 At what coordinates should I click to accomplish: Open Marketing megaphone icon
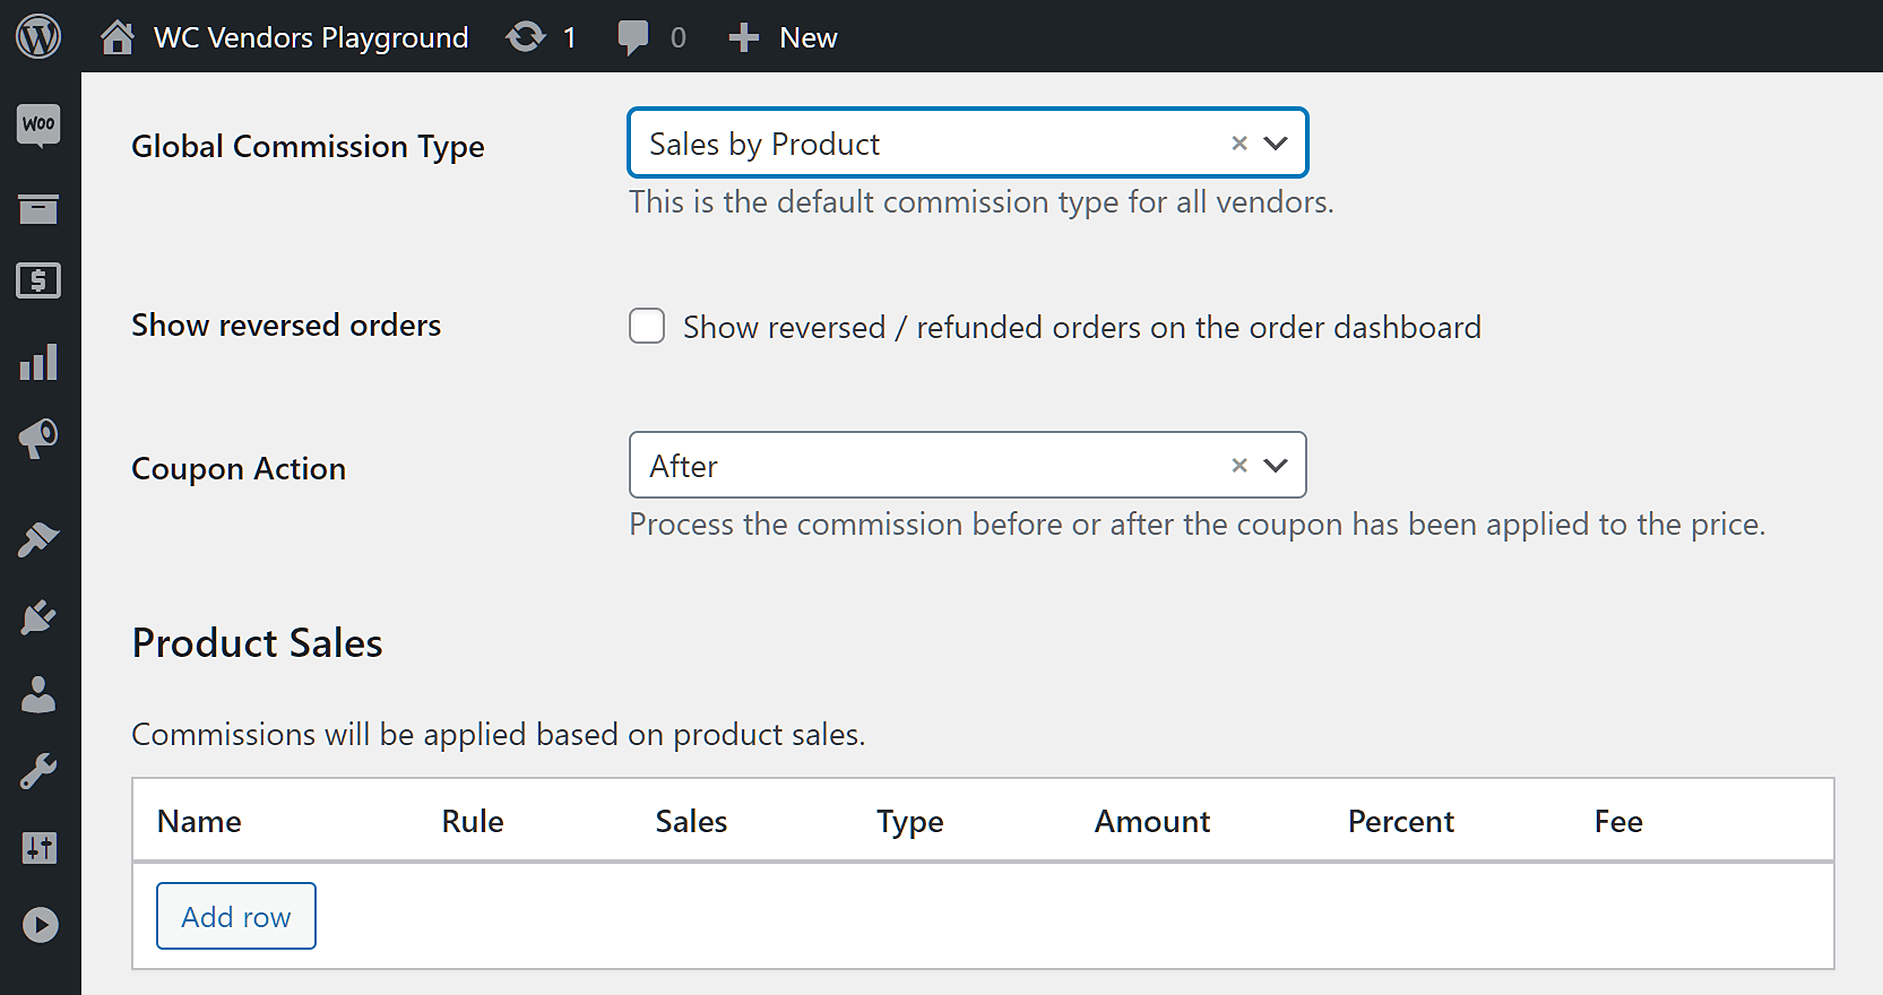click(39, 439)
